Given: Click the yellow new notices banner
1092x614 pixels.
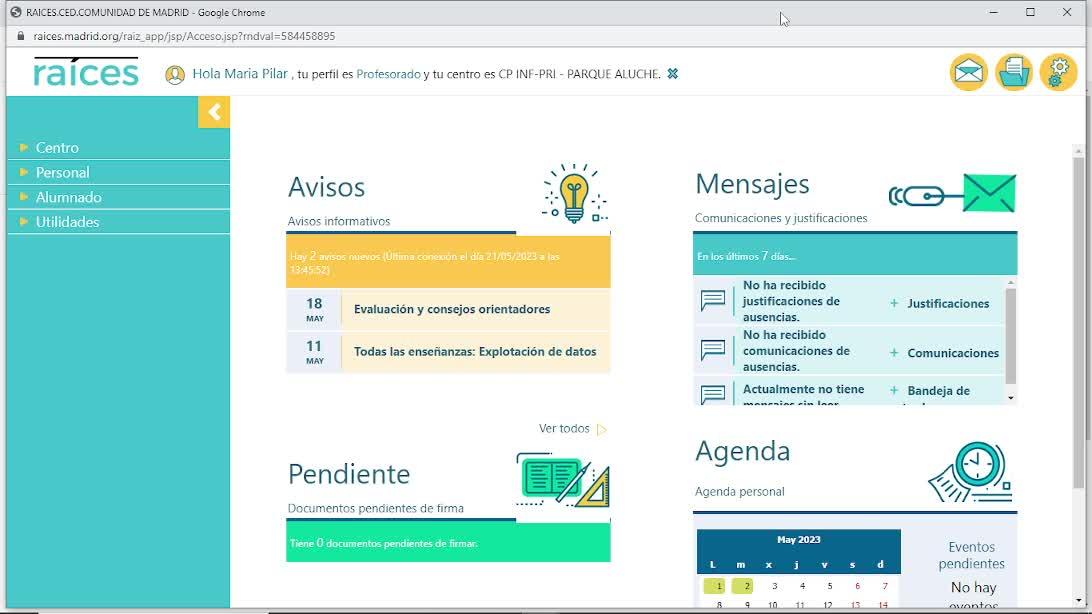Looking at the screenshot, I should [x=448, y=262].
